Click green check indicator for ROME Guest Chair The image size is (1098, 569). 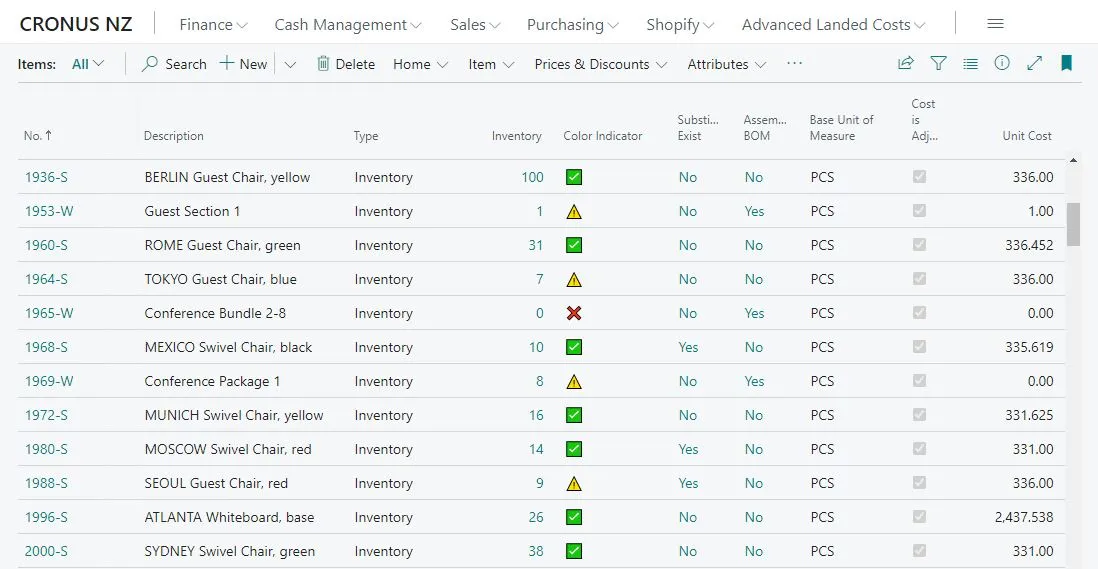click(574, 245)
